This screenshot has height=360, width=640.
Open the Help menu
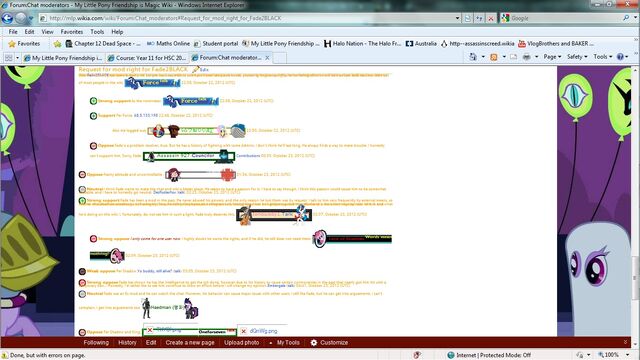click(x=117, y=31)
